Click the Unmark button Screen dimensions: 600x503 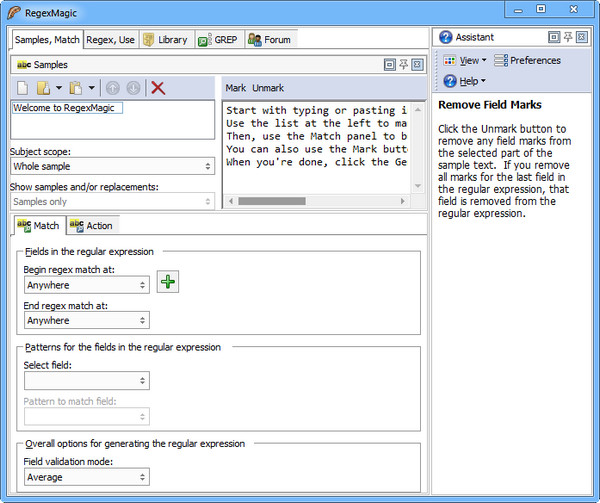tap(267, 88)
